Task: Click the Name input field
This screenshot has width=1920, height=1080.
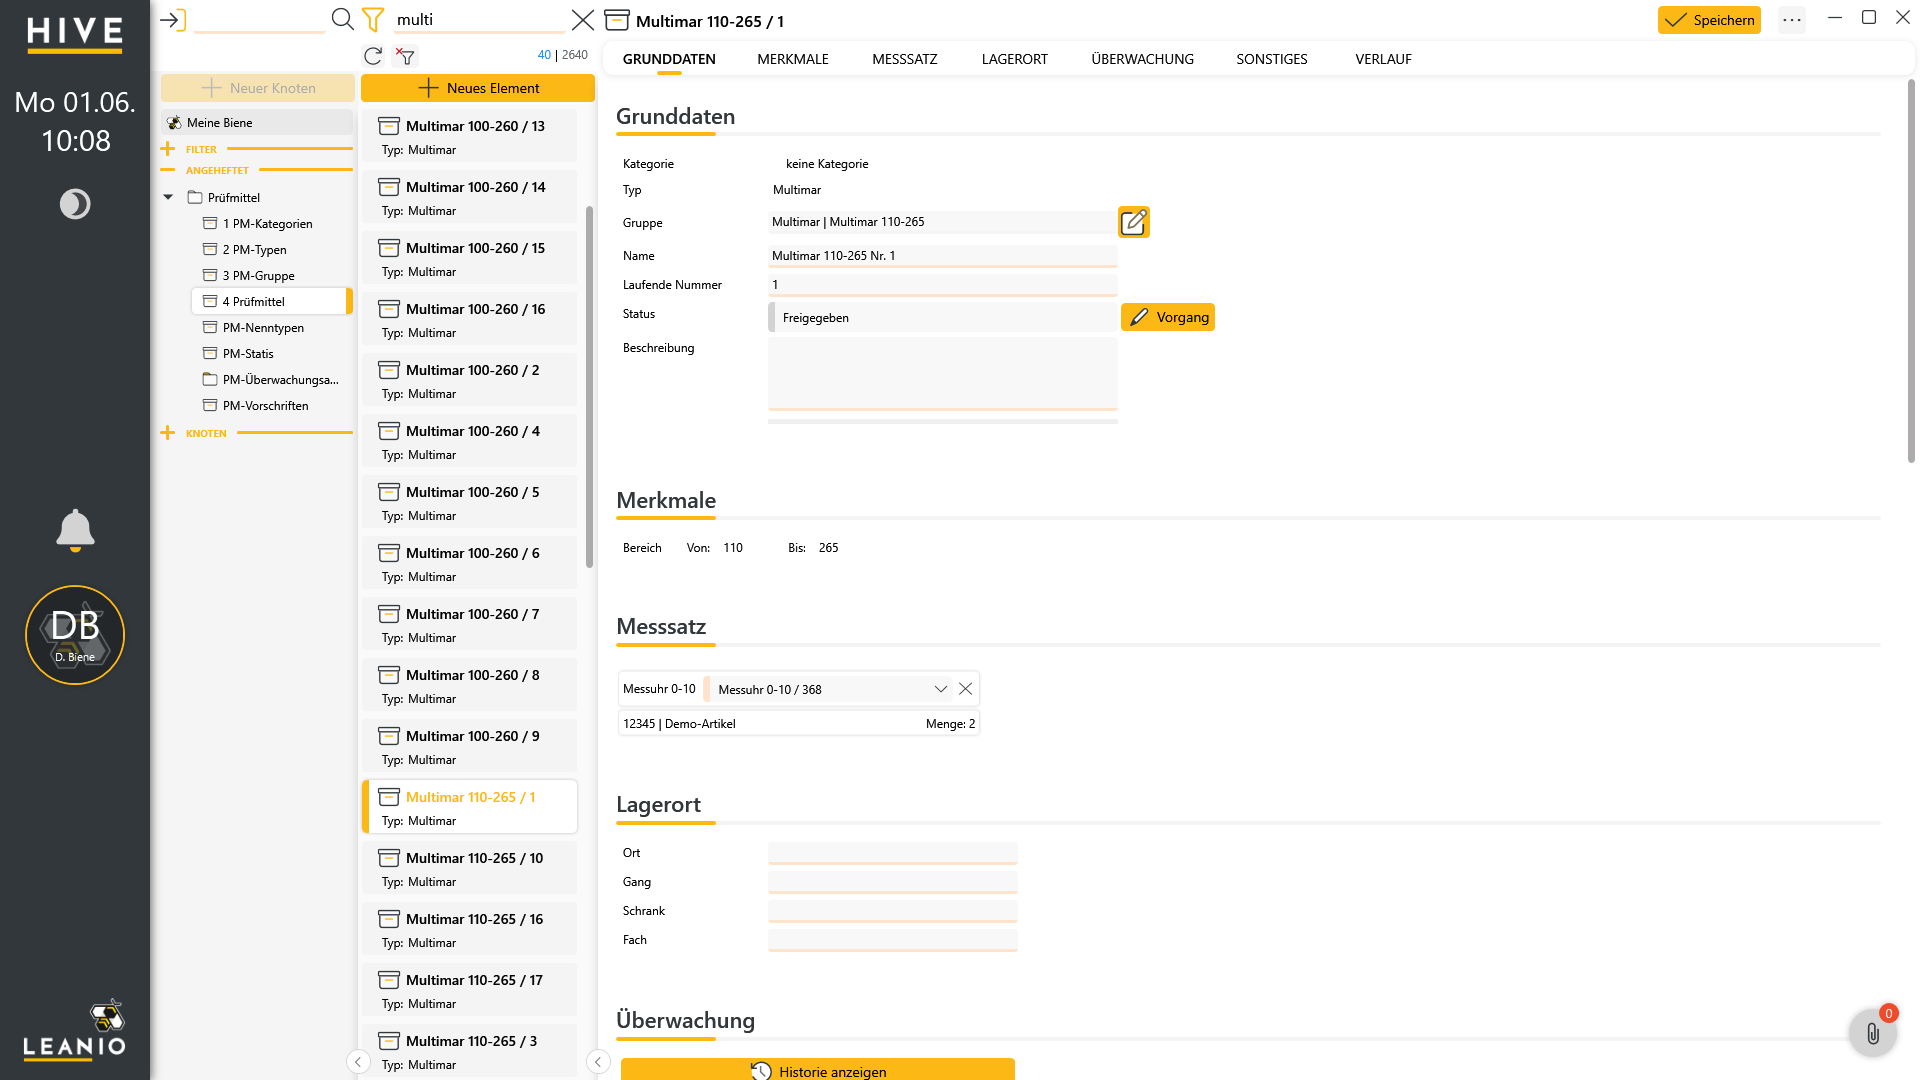Action: pyautogui.click(x=942, y=256)
